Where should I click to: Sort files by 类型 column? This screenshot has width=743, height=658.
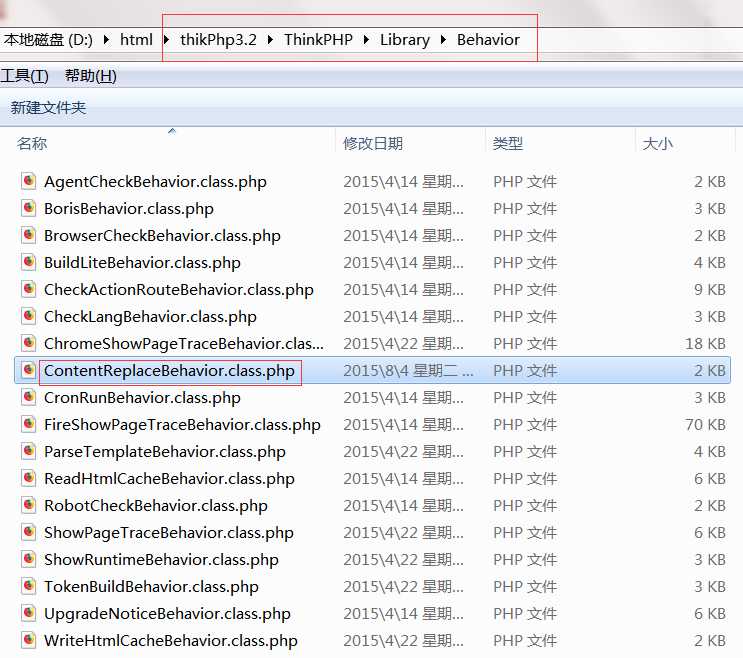(x=507, y=143)
